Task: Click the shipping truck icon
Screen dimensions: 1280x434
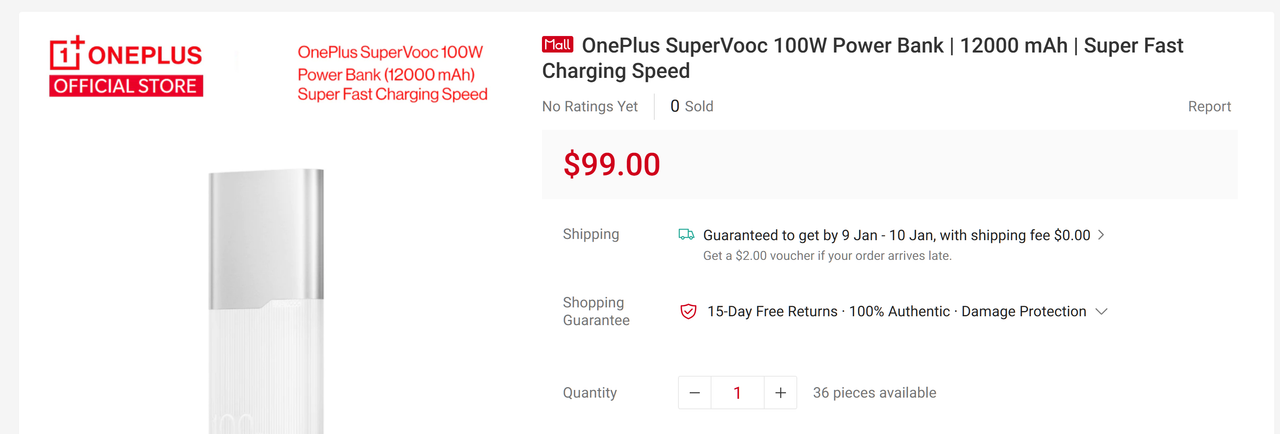Action: point(686,235)
